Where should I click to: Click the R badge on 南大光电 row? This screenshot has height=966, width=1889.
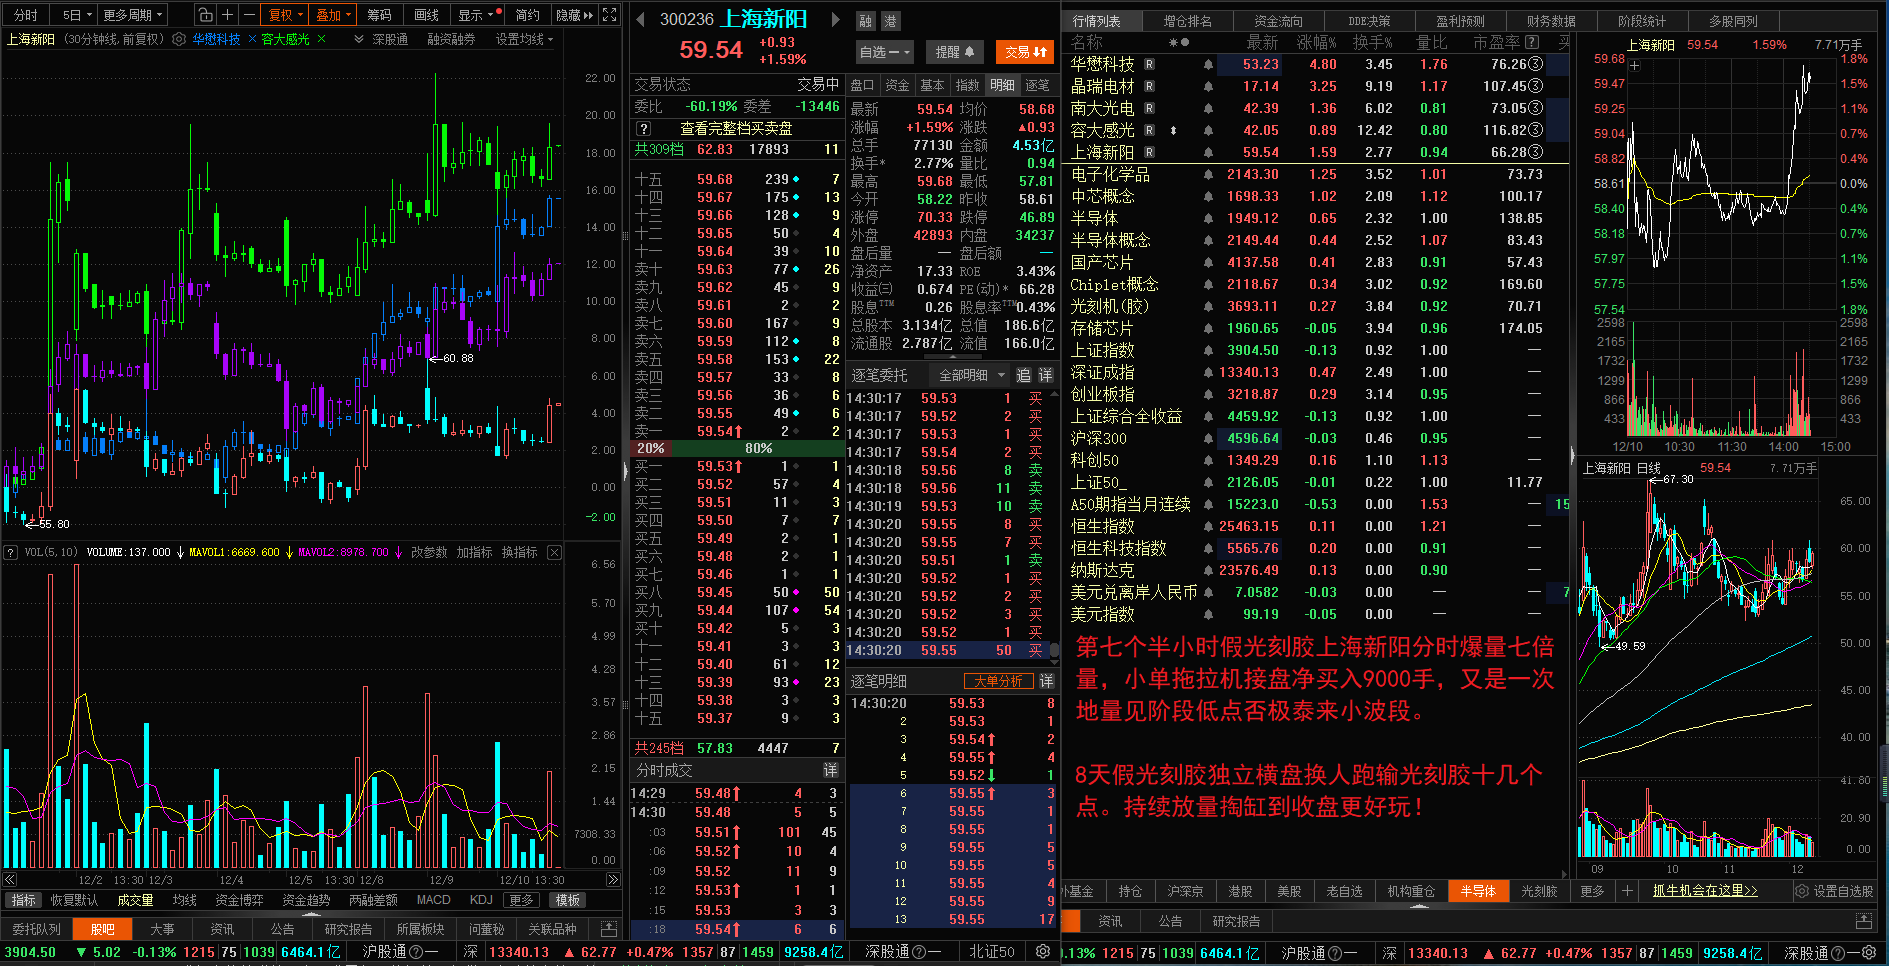[1150, 109]
